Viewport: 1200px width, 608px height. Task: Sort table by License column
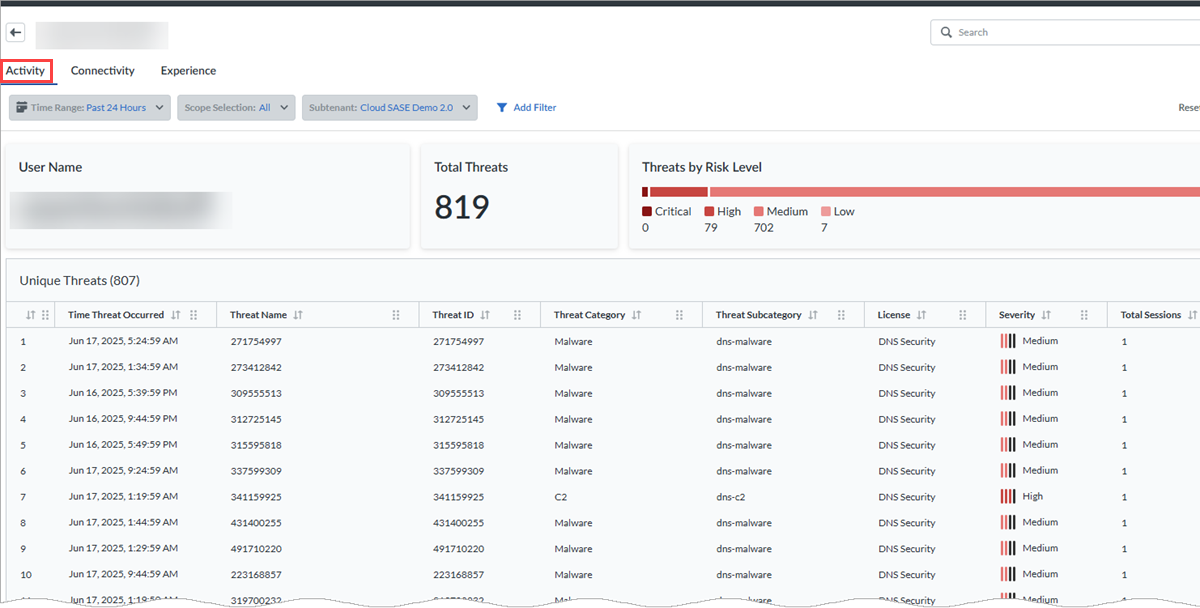[922, 315]
